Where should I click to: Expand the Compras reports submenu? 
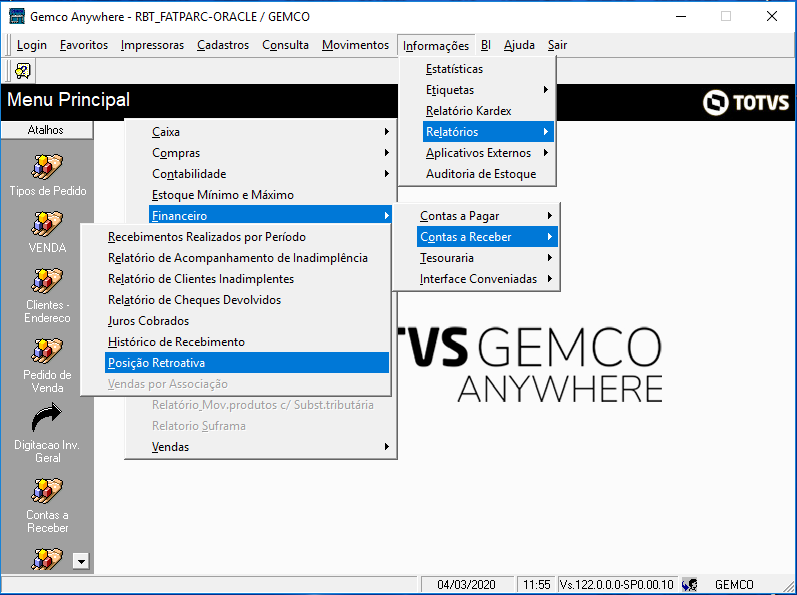point(271,153)
